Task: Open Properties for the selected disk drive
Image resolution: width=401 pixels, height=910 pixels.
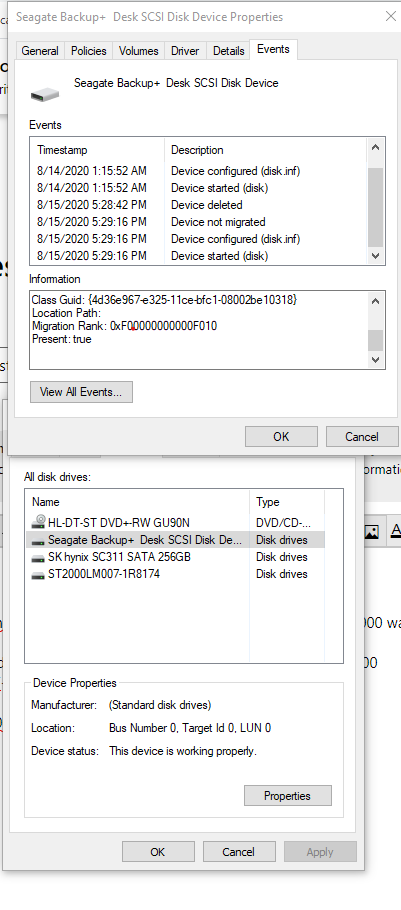Action: pyautogui.click(x=287, y=796)
